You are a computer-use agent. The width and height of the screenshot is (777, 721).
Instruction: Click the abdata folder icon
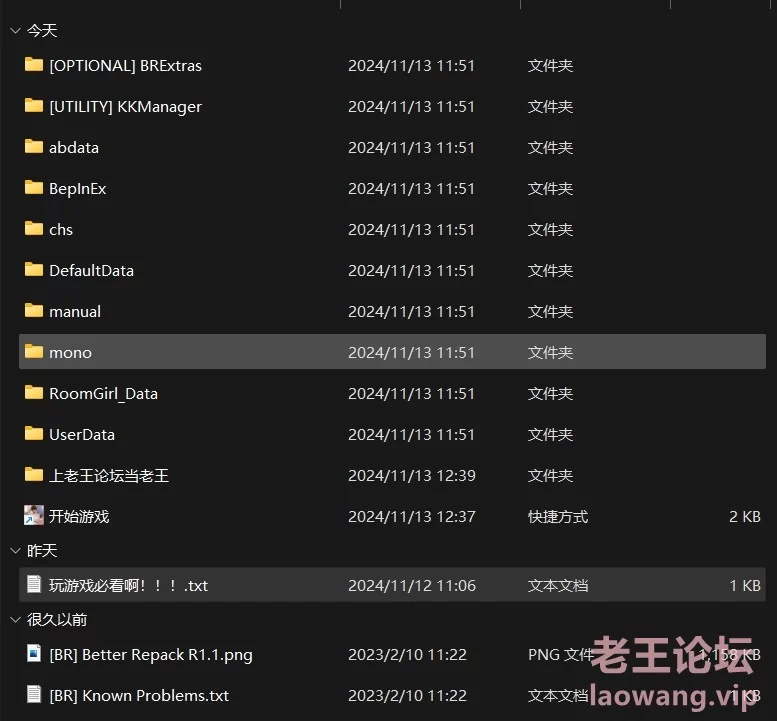(34, 147)
